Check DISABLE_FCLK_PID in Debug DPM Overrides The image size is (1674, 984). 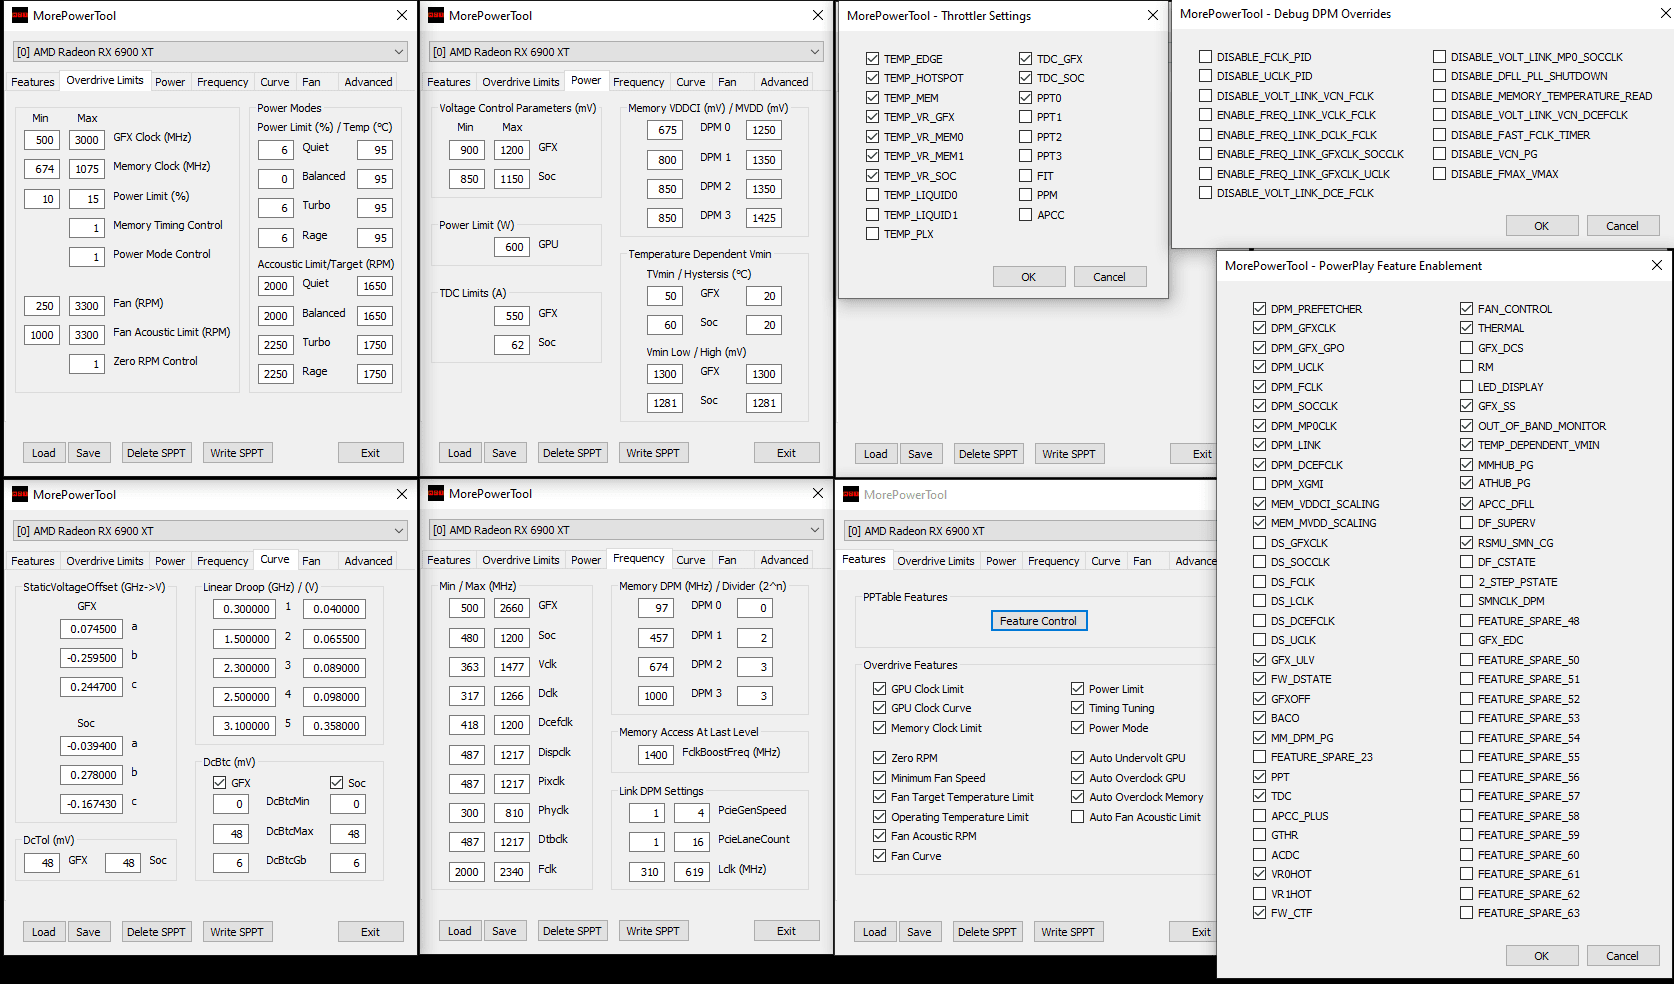pyautogui.click(x=1205, y=57)
